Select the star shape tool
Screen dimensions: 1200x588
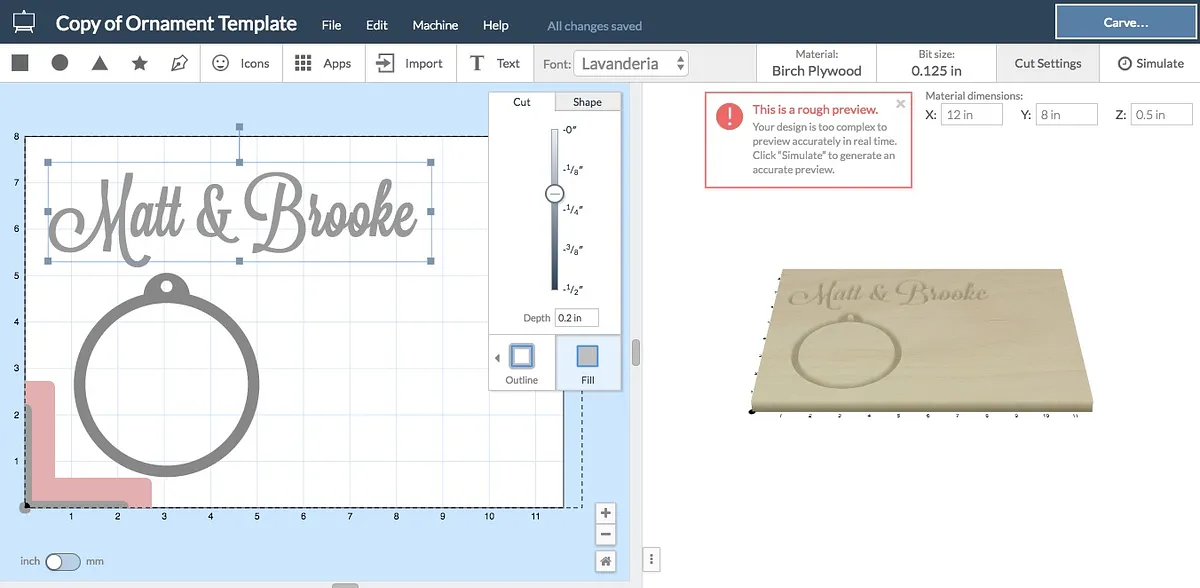tap(140, 63)
